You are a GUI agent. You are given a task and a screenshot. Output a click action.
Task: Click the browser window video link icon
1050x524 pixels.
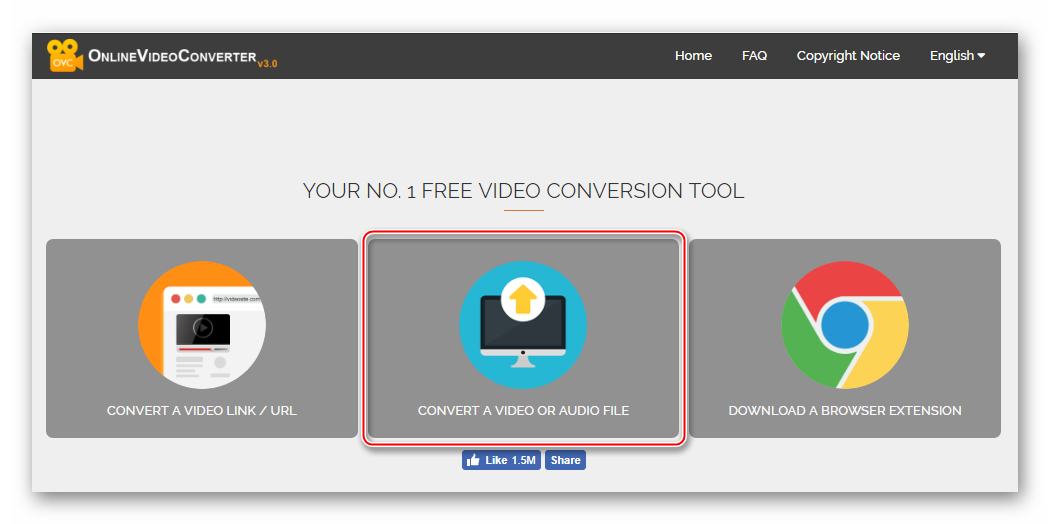tap(202, 325)
